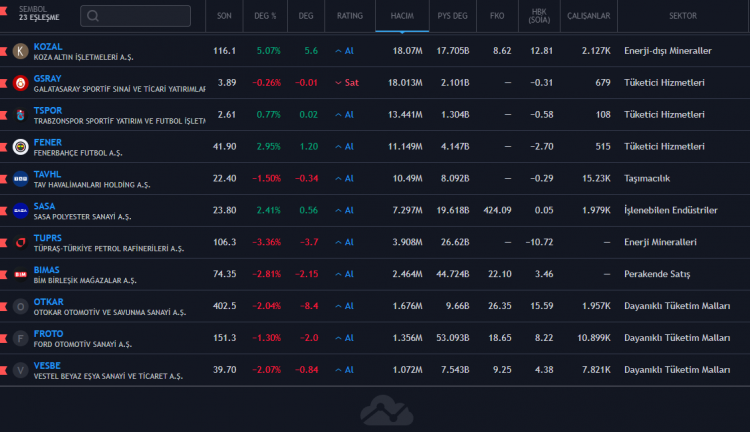The height and width of the screenshot is (432, 750).
Task: Sort by the DEĞ column header
Action: click(x=306, y=16)
